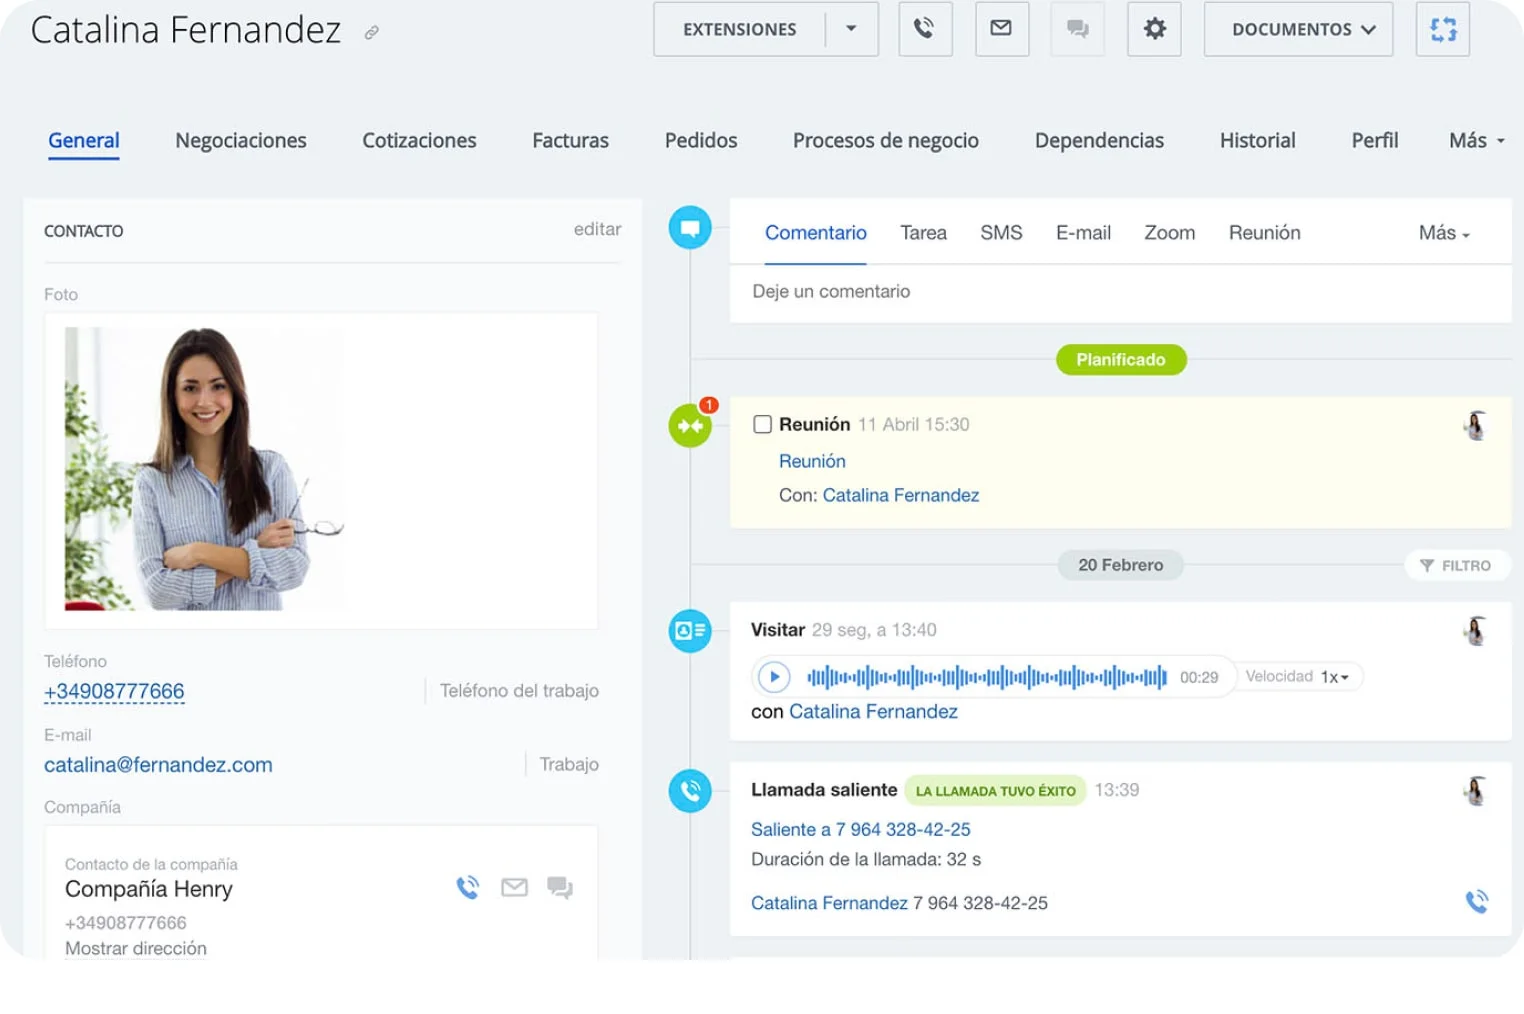
Task: Click the 'Deje un comentario' input field
Action: 1120,292
